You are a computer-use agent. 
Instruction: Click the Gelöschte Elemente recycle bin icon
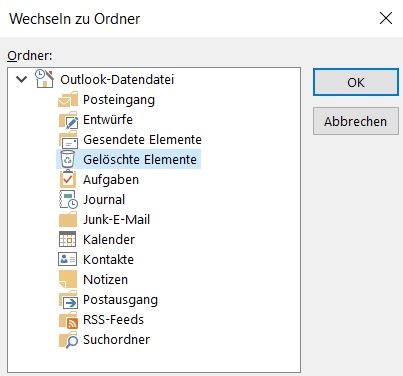(68, 159)
